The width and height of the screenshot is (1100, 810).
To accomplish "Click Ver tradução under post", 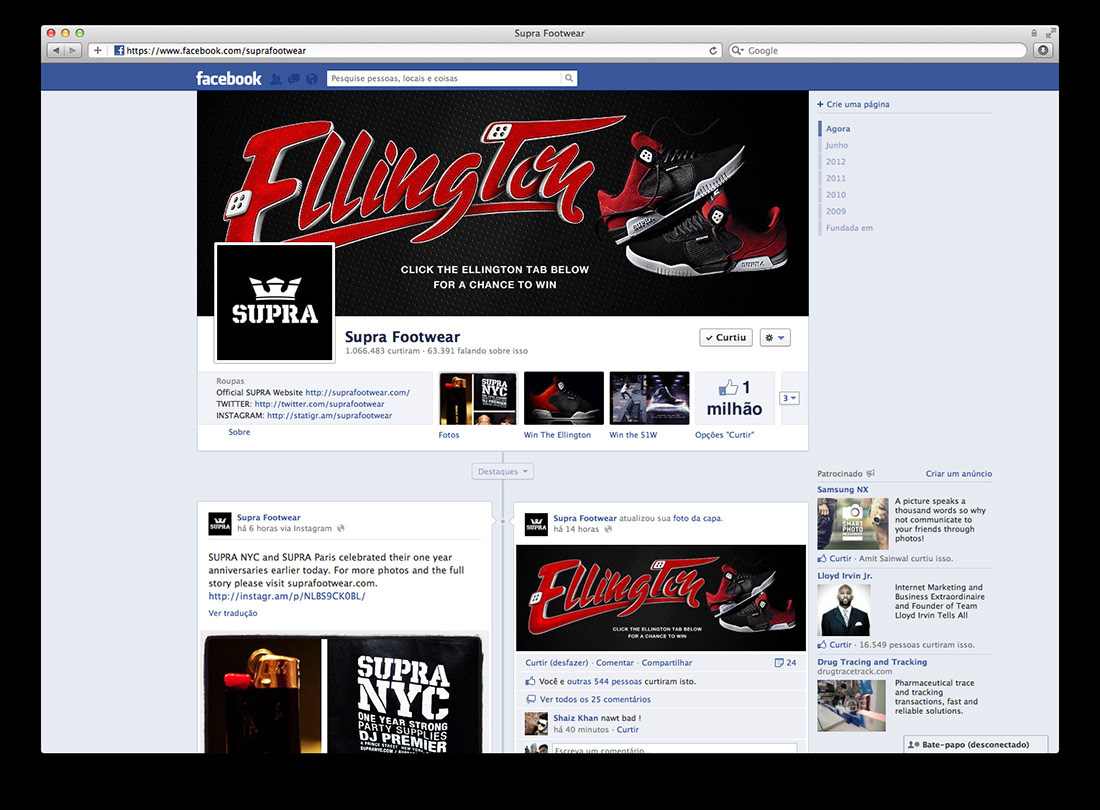I will point(233,613).
